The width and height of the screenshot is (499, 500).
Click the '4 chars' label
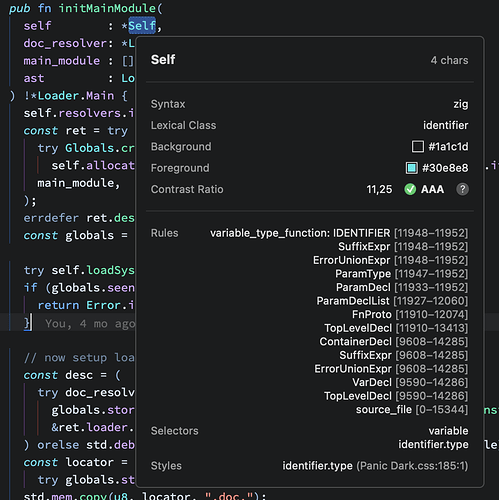click(x=449, y=60)
